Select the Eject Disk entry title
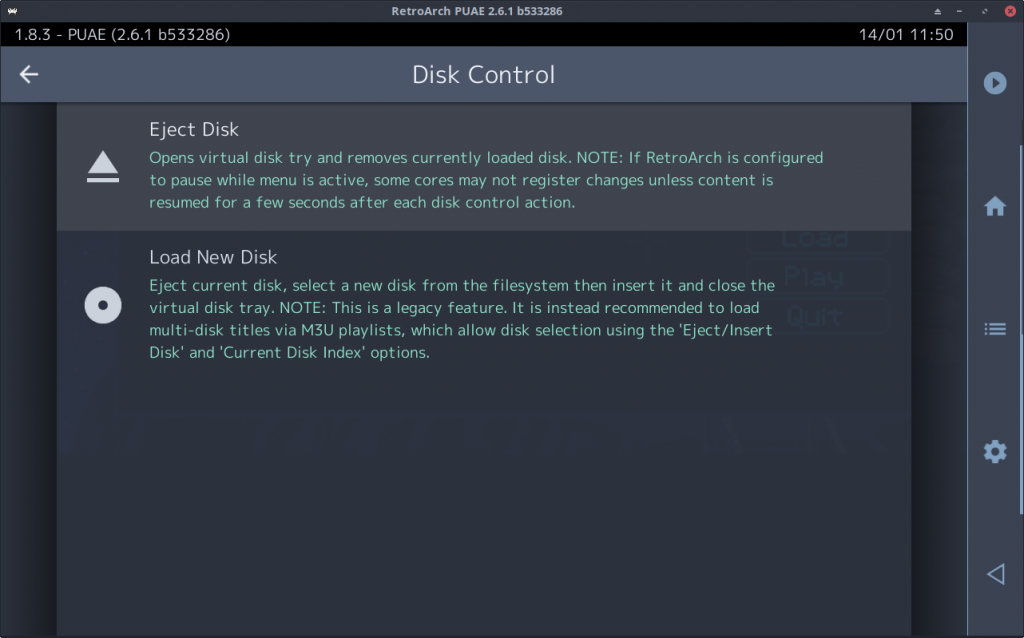This screenshot has height=638, width=1024. 194,129
